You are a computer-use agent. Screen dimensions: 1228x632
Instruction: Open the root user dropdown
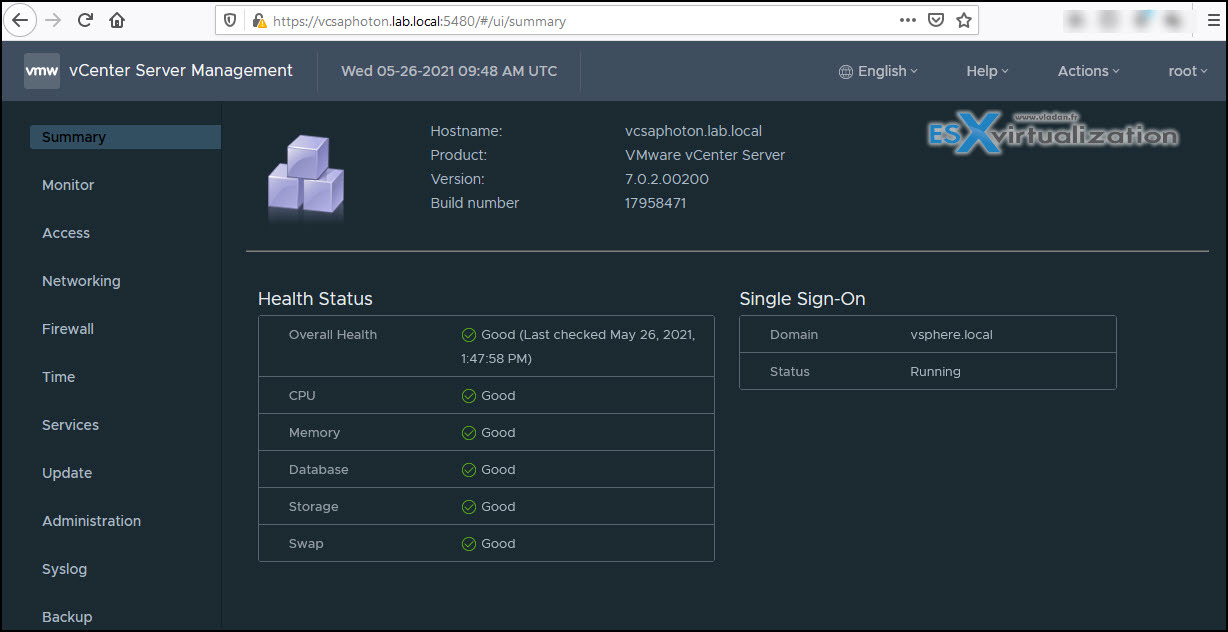[1188, 71]
